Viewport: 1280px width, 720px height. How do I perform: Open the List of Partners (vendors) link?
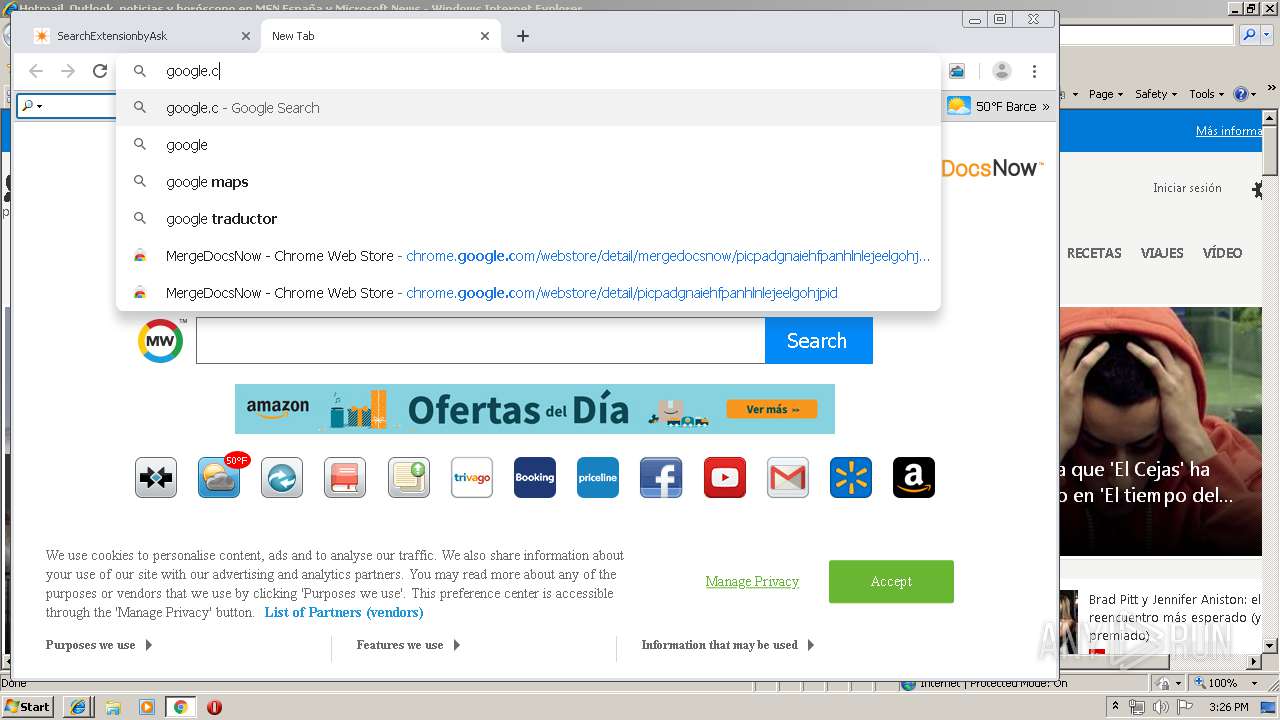pyautogui.click(x=344, y=612)
